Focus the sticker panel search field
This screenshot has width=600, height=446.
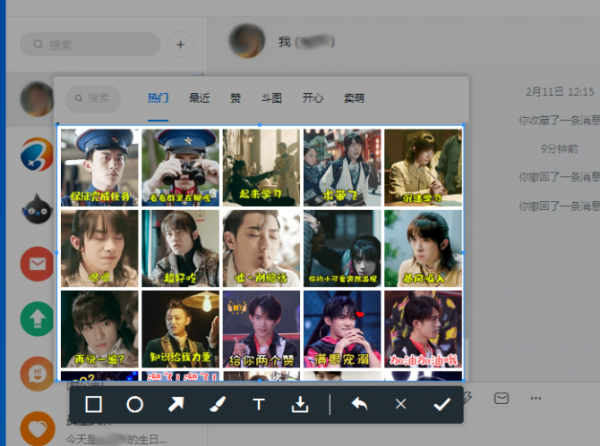pyautogui.click(x=93, y=98)
